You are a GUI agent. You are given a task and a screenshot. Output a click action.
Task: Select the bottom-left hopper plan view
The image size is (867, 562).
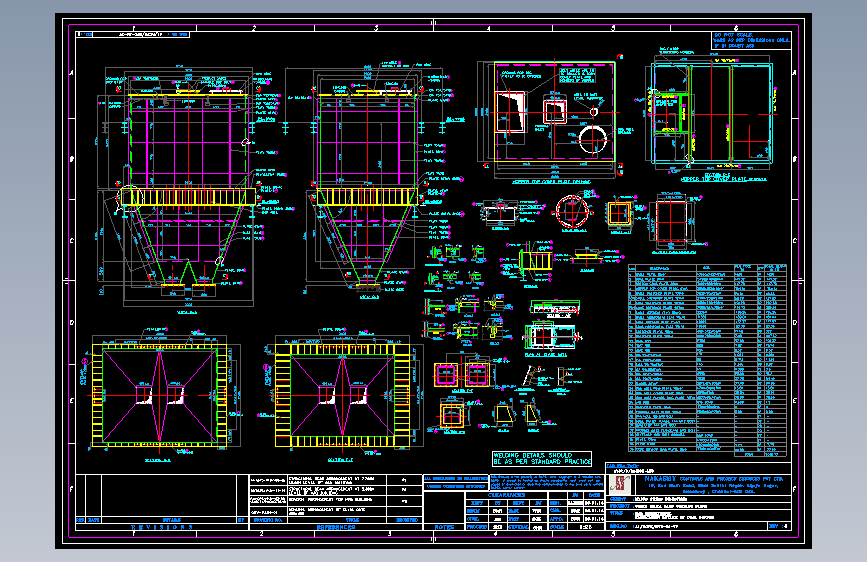[160, 395]
